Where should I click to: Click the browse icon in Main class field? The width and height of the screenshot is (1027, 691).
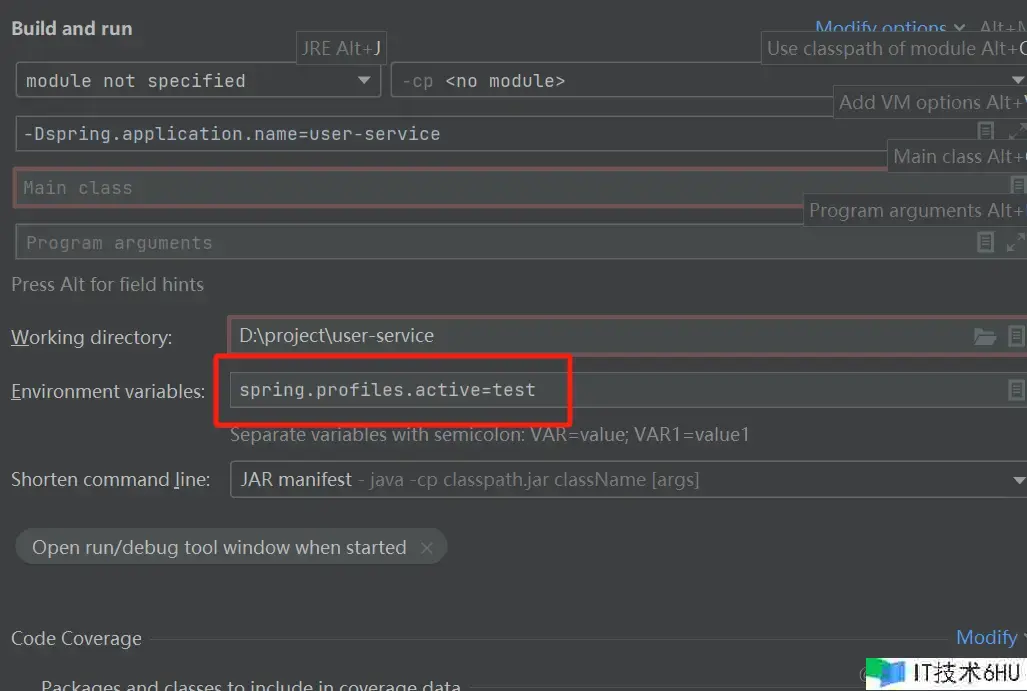1017,186
